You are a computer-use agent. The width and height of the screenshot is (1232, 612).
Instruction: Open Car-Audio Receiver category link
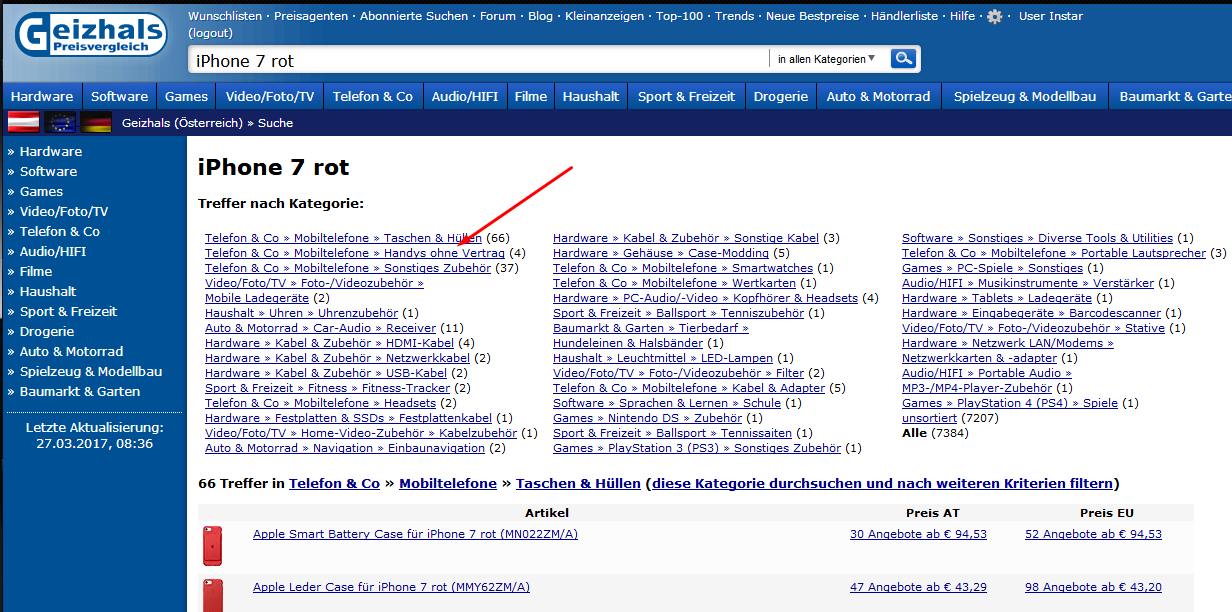coord(320,328)
